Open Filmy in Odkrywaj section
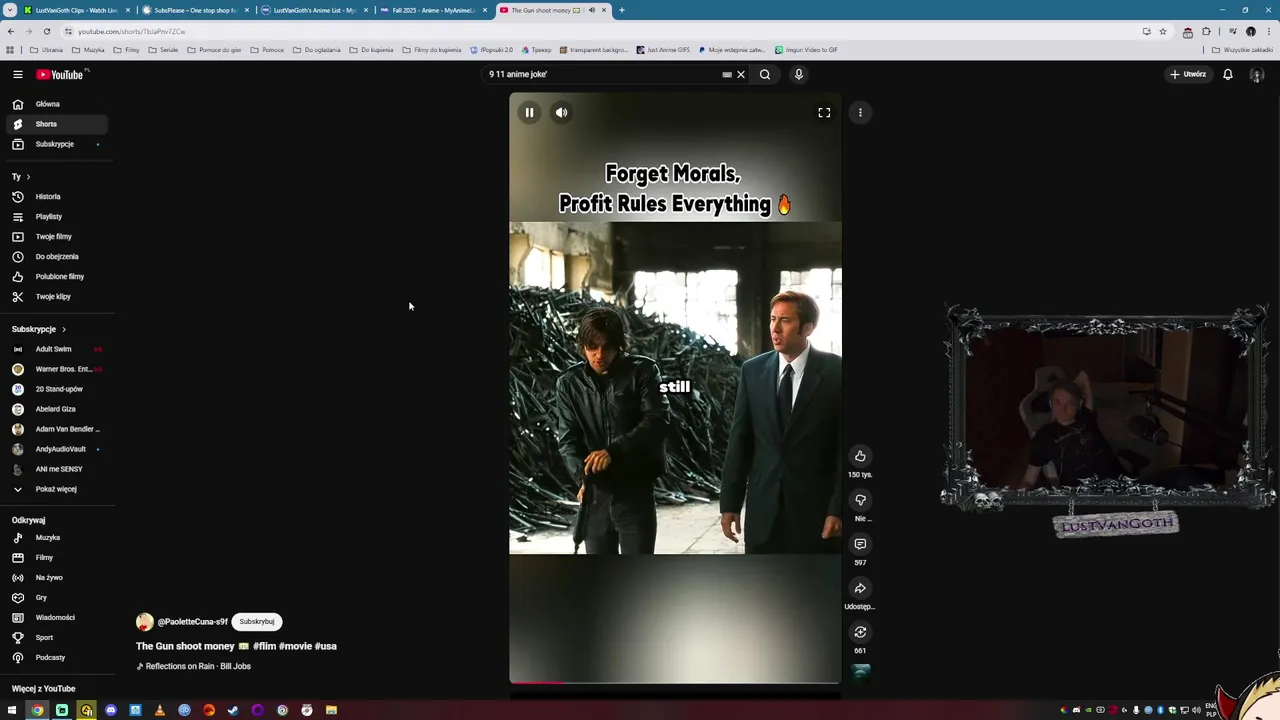Screen dimensions: 1280x720 click(x=57, y=557)
